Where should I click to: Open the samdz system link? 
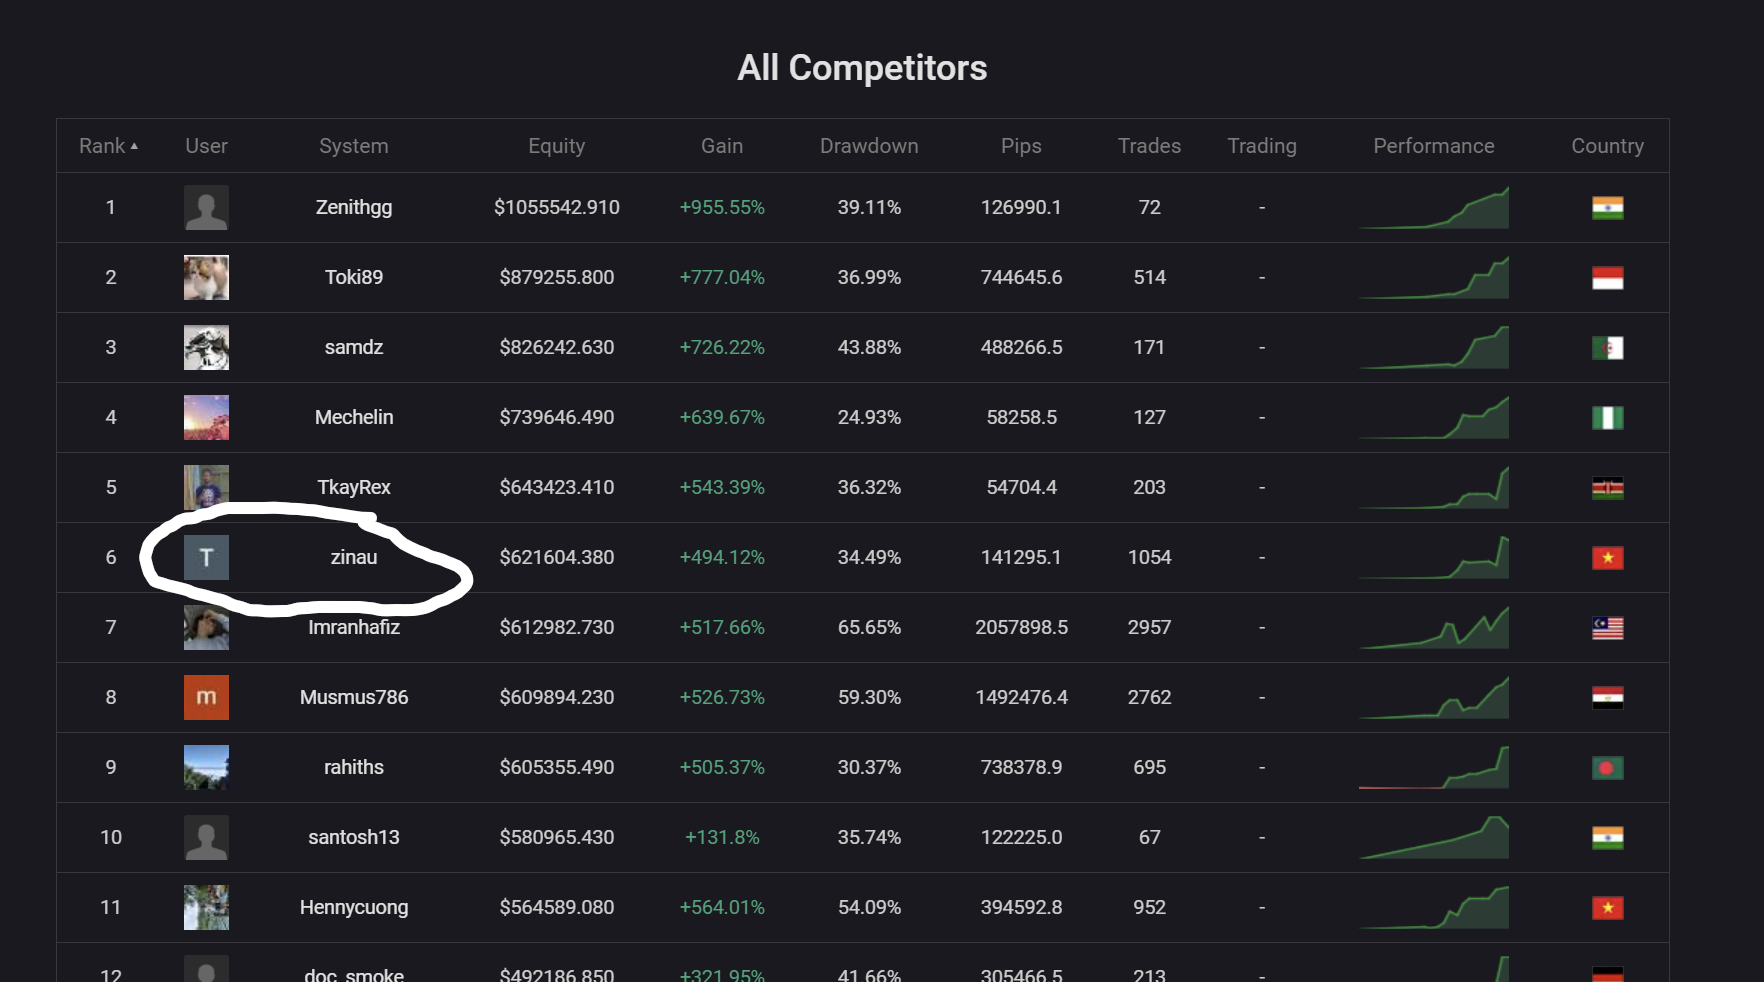pos(354,347)
